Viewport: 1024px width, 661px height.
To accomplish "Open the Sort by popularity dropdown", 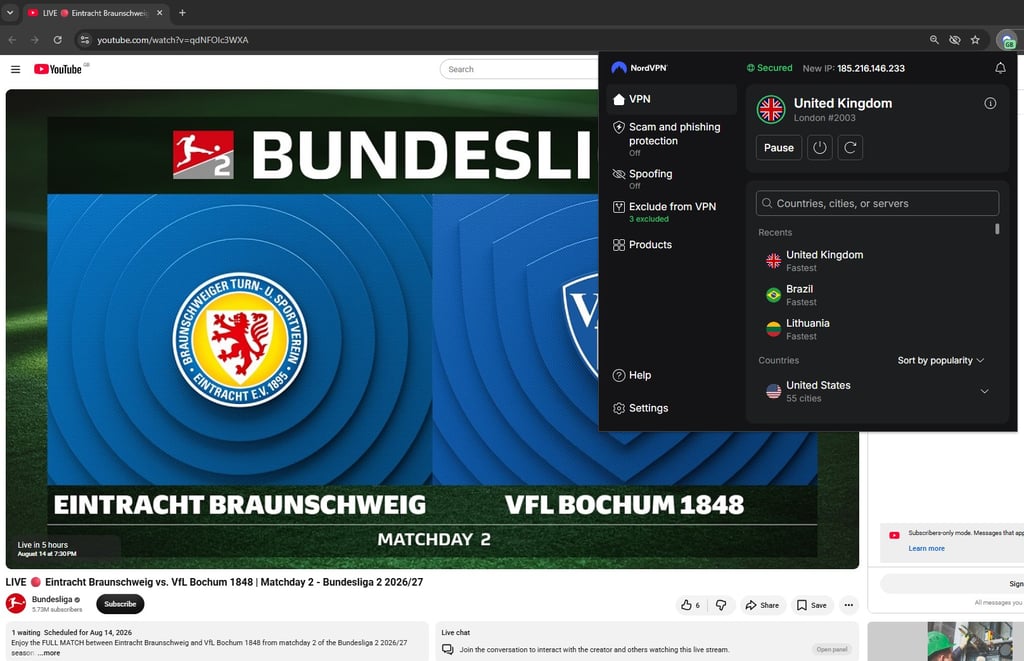I will (x=940, y=361).
